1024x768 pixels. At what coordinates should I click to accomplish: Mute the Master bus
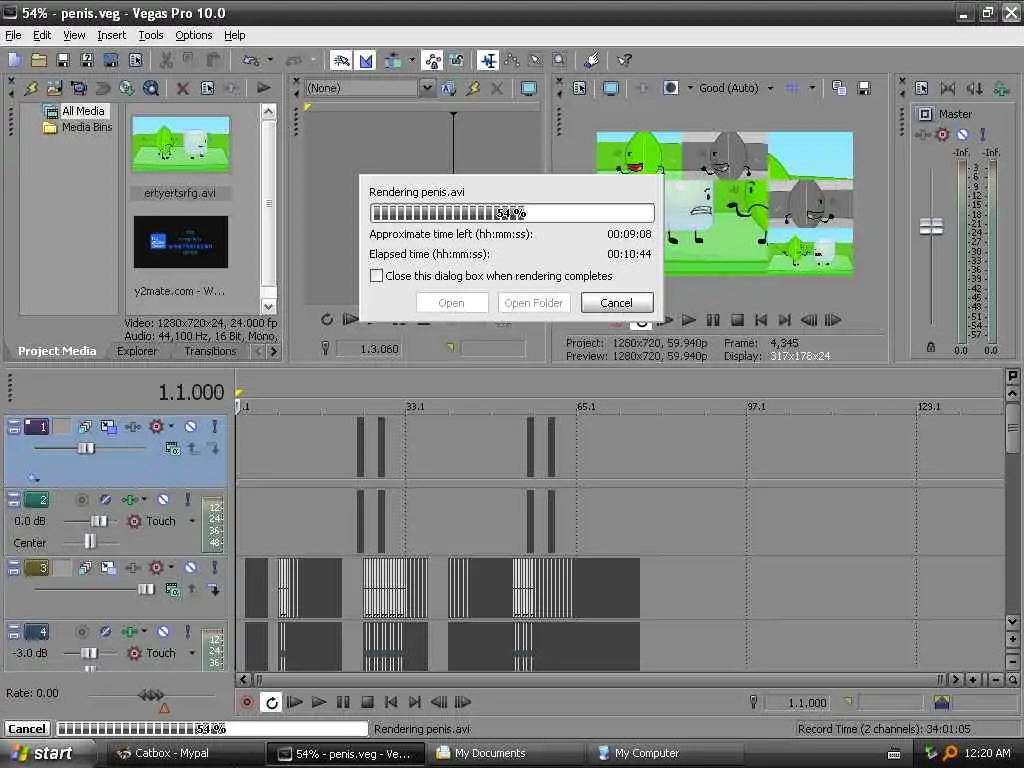pyautogui.click(x=963, y=135)
